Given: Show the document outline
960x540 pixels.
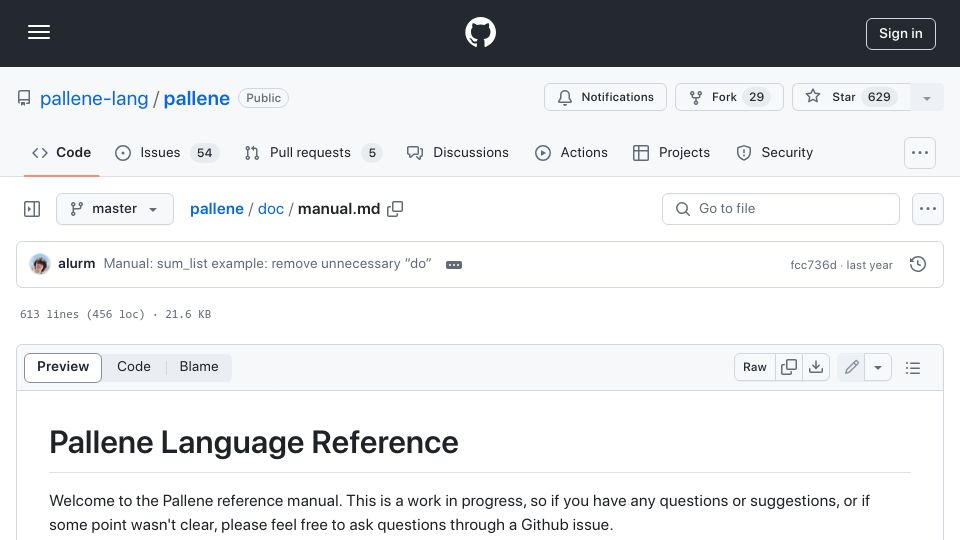Looking at the screenshot, I should click(913, 367).
